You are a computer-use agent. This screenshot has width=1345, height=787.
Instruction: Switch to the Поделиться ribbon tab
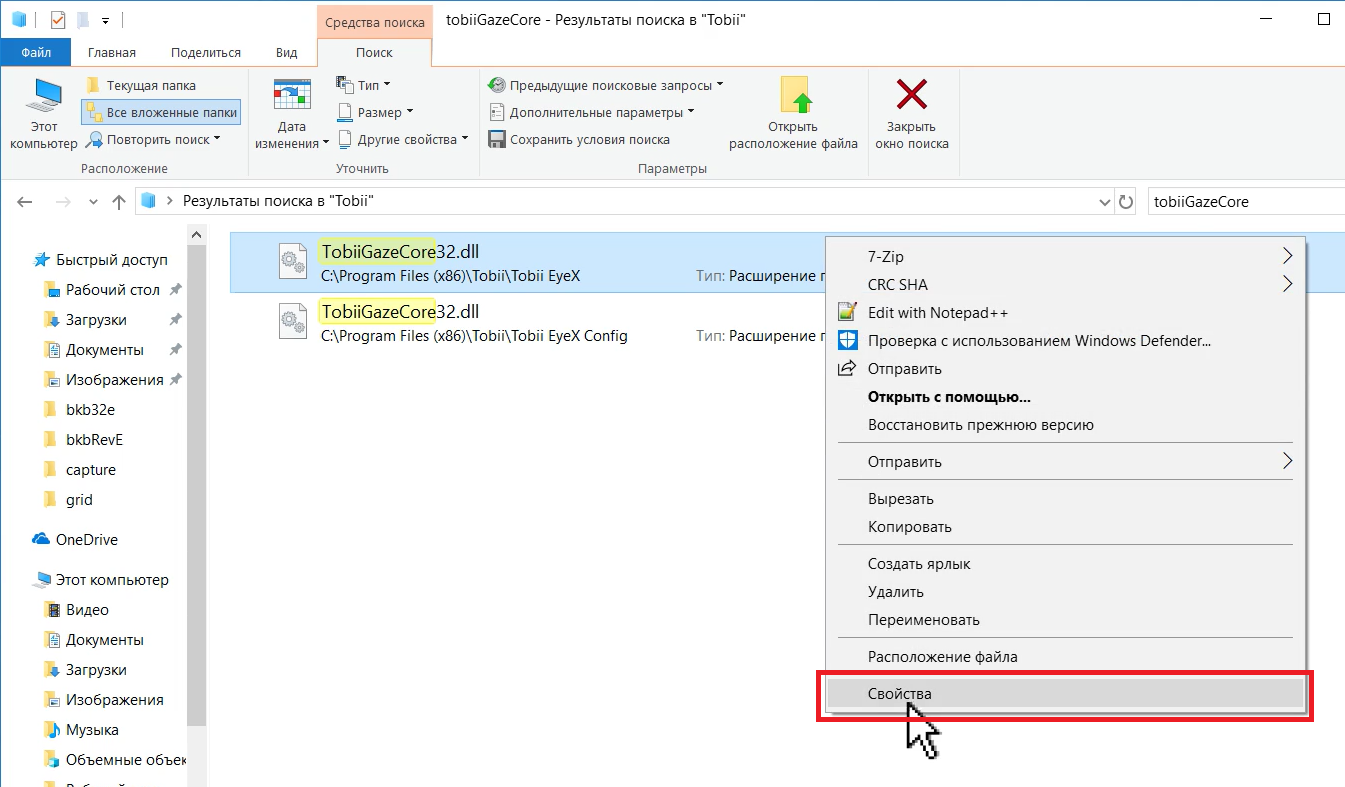click(206, 53)
